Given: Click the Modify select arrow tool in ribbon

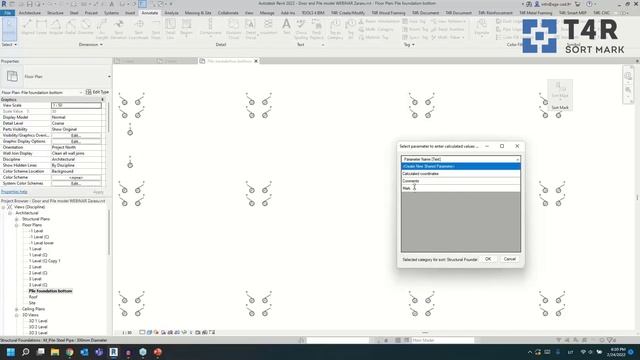Looking at the screenshot, I should pos(9,28).
